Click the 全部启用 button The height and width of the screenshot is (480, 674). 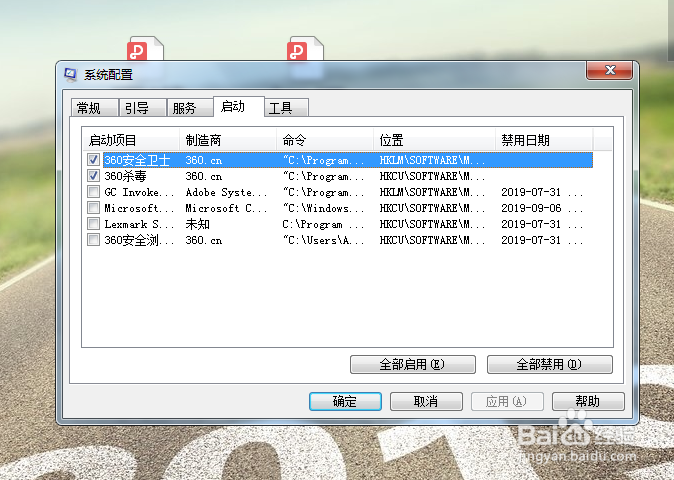[413, 364]
